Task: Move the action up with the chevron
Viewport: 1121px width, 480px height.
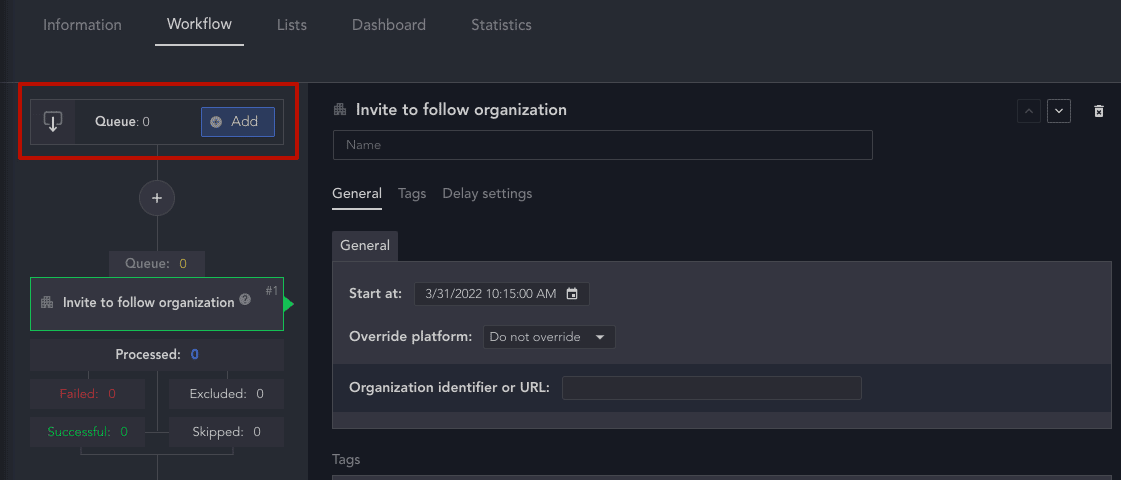Action: (x=1029, y=111)
